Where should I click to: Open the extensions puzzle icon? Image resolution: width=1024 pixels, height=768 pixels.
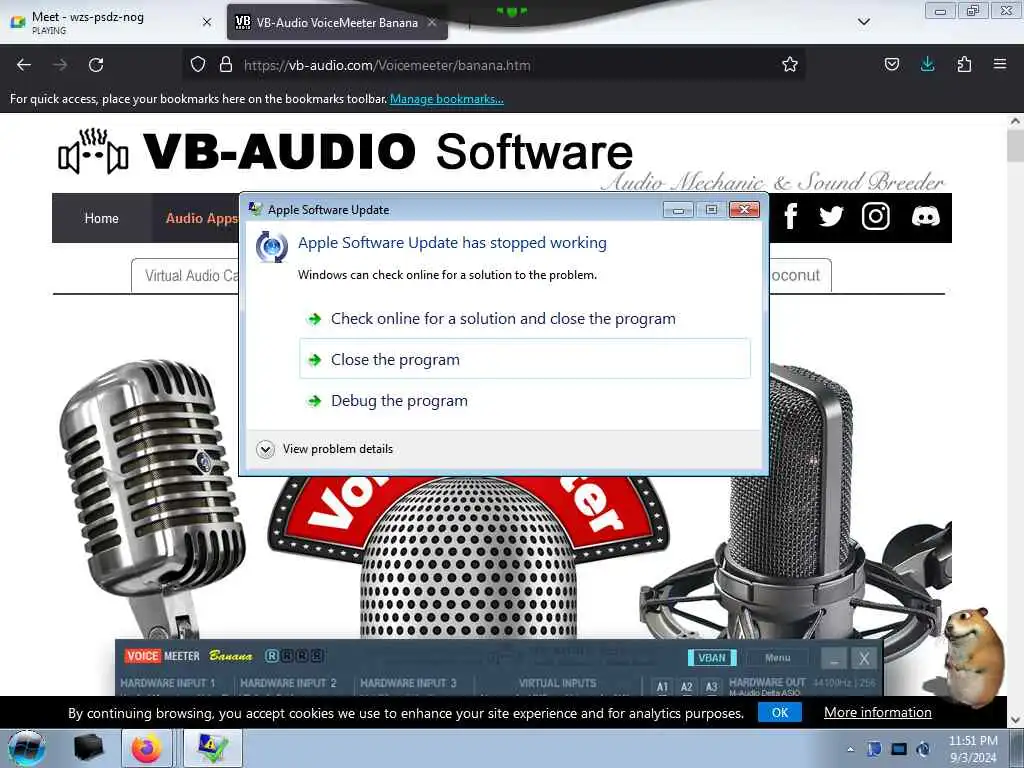[964, 64]
